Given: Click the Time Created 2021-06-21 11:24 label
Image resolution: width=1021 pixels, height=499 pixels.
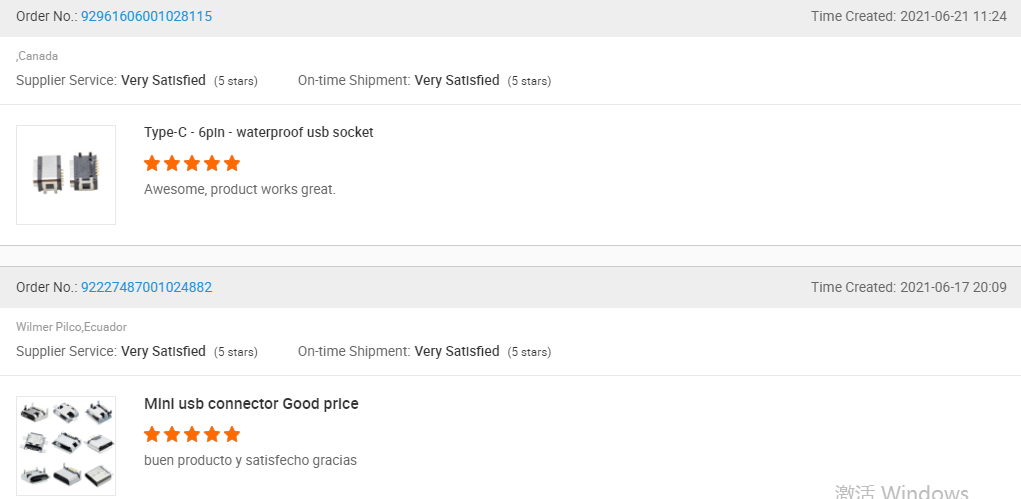Looking at the screenshot, I should 909,16.
